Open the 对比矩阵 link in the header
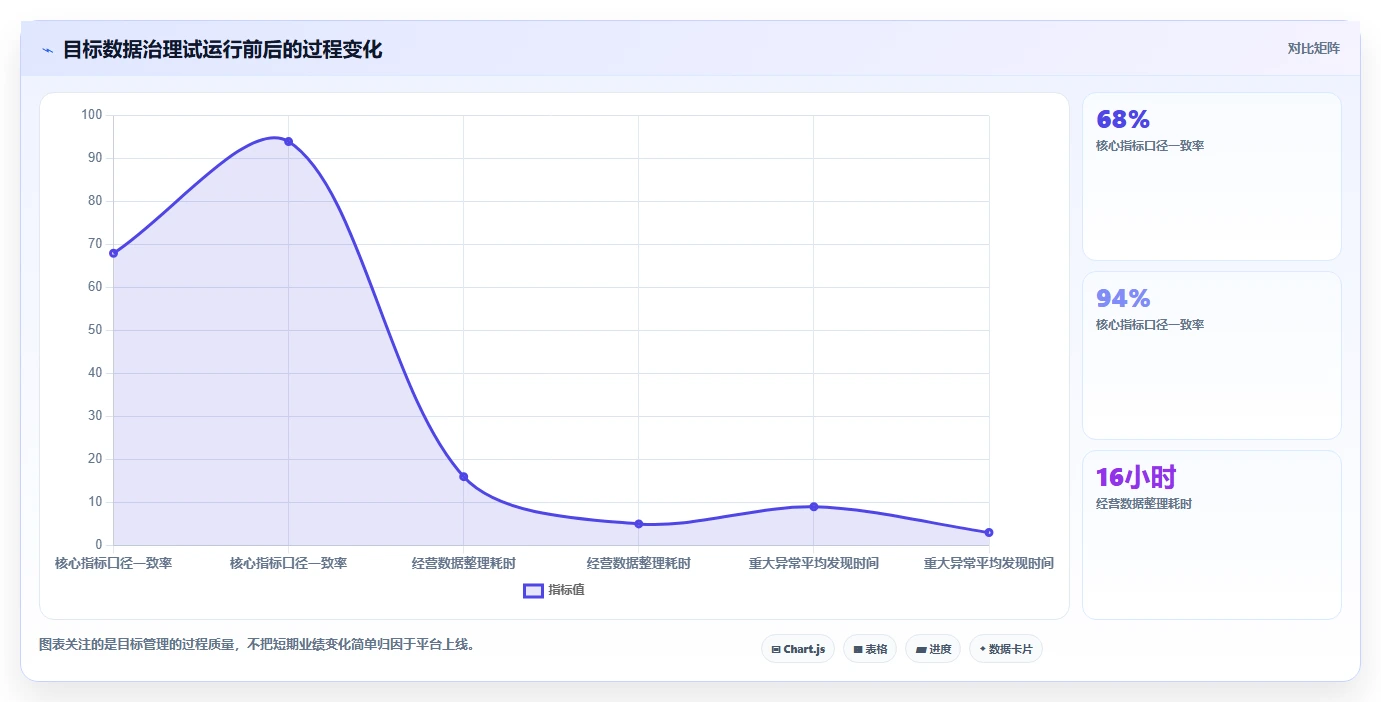 pyautogui.click(x=1313, y=48)
